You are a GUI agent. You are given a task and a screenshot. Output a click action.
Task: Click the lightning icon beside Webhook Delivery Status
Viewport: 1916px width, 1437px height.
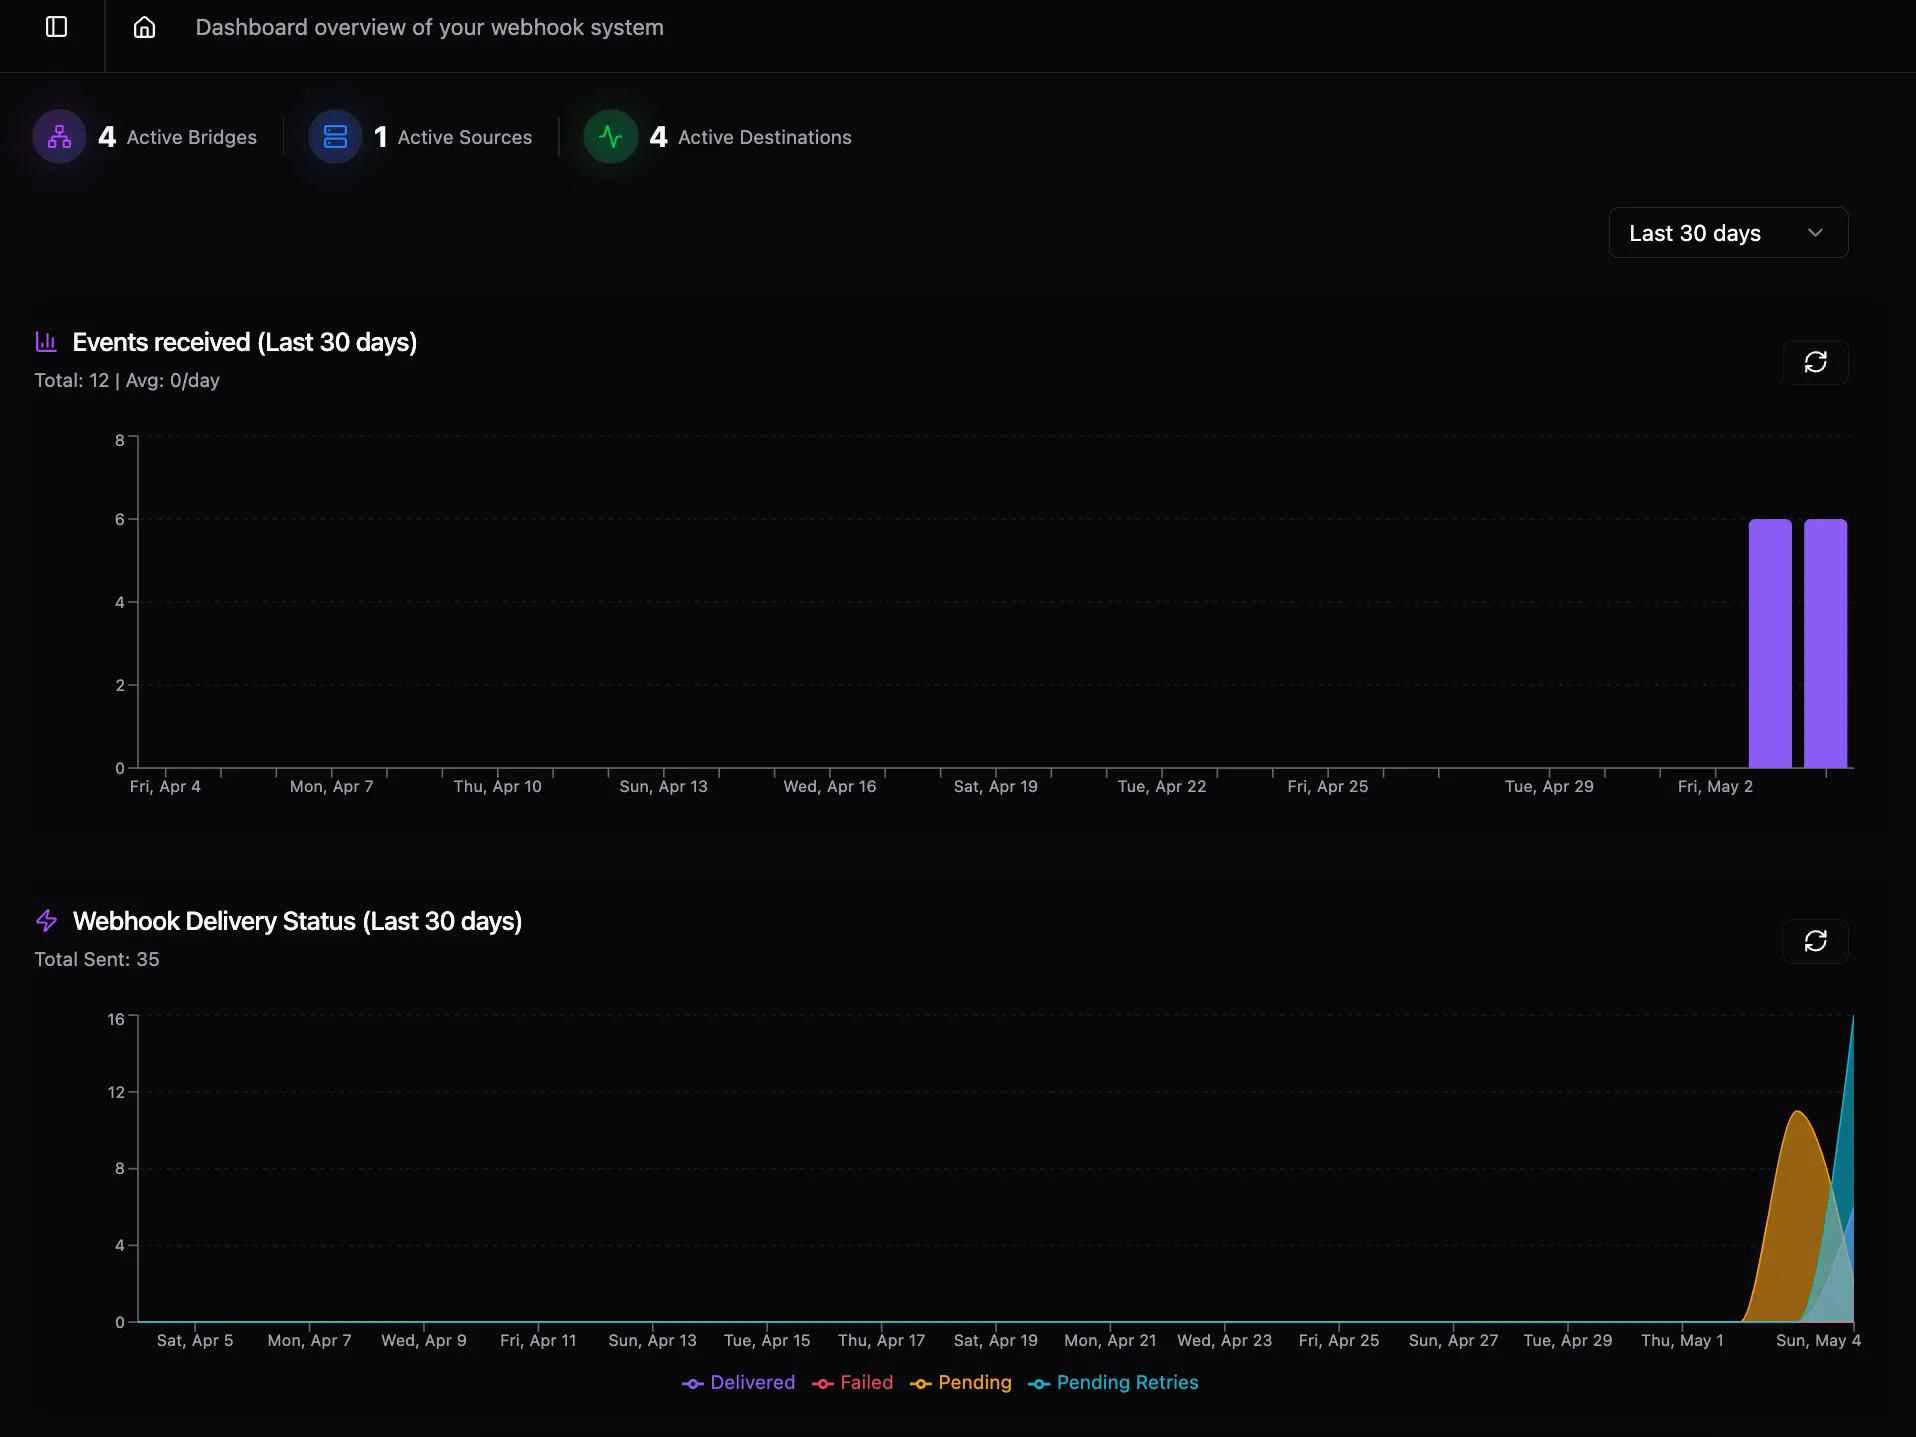pos(46,920)
